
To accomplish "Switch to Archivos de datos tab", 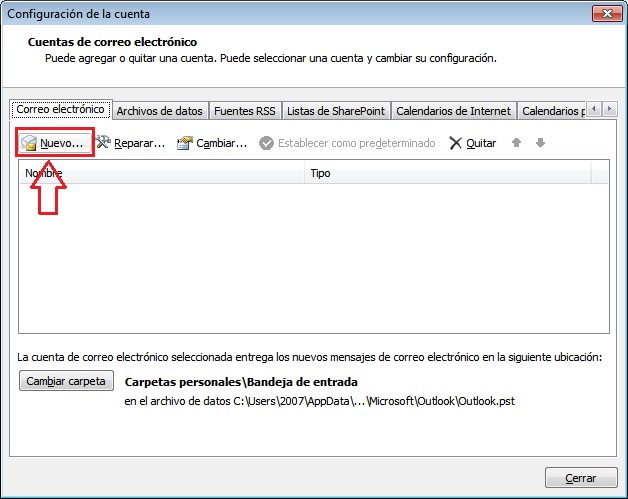I will pyautogui.click(x=159, y=111).
